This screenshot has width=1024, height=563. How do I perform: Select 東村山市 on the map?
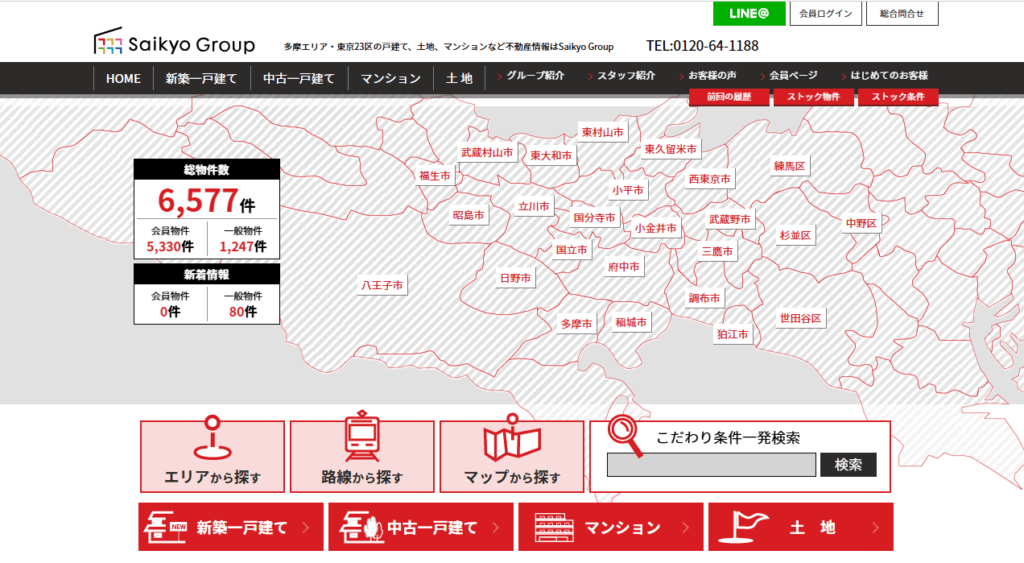(x=602, y=132)
